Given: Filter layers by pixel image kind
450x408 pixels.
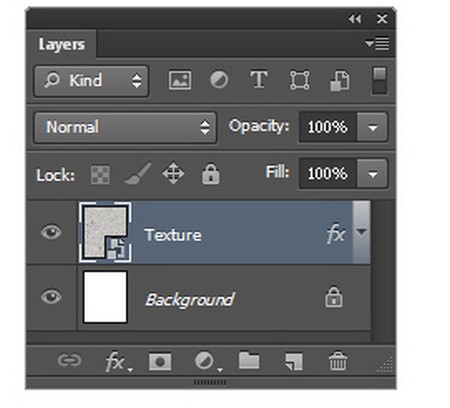Looking at the screenshot, I should coord(180,80).
